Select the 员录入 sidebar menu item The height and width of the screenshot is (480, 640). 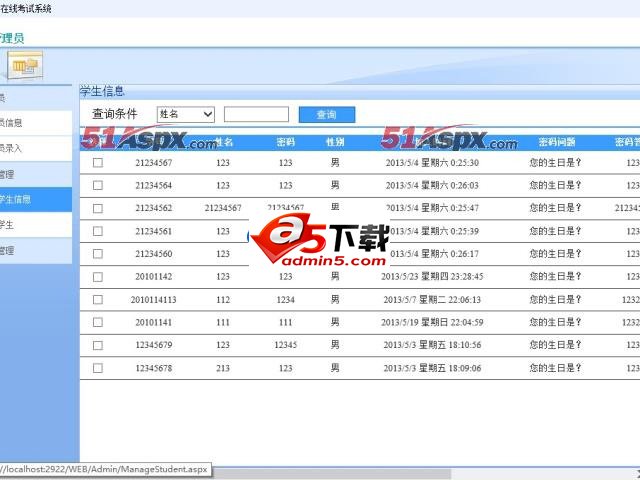(x=36, y=149)
